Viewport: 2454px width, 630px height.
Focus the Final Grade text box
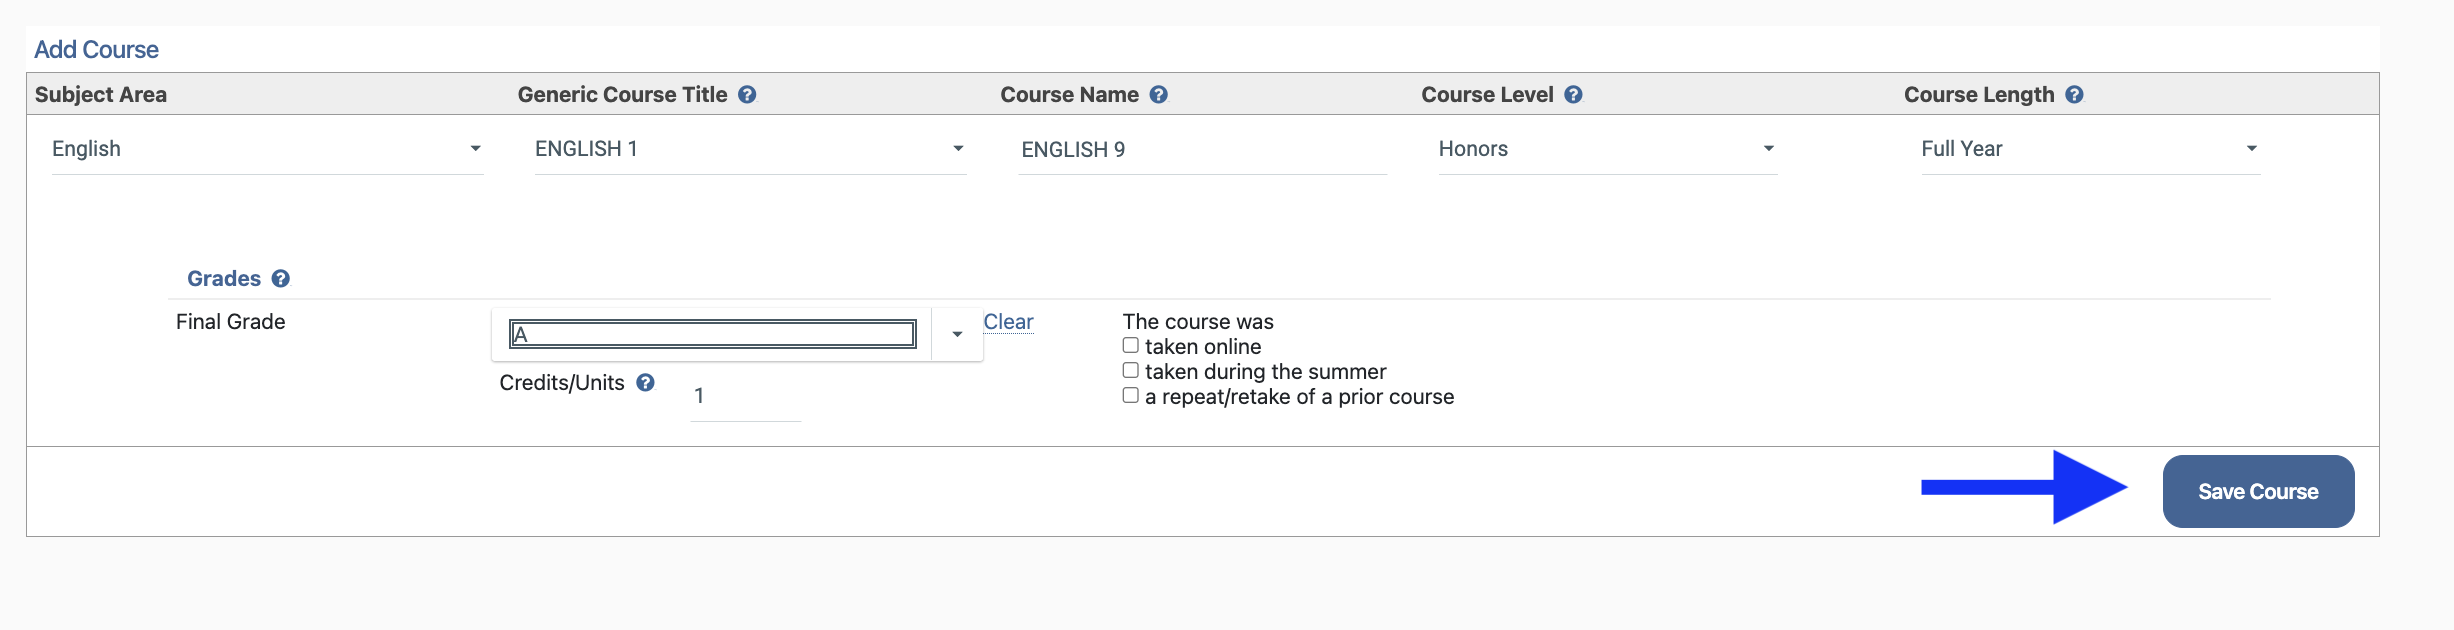(712, 334)
